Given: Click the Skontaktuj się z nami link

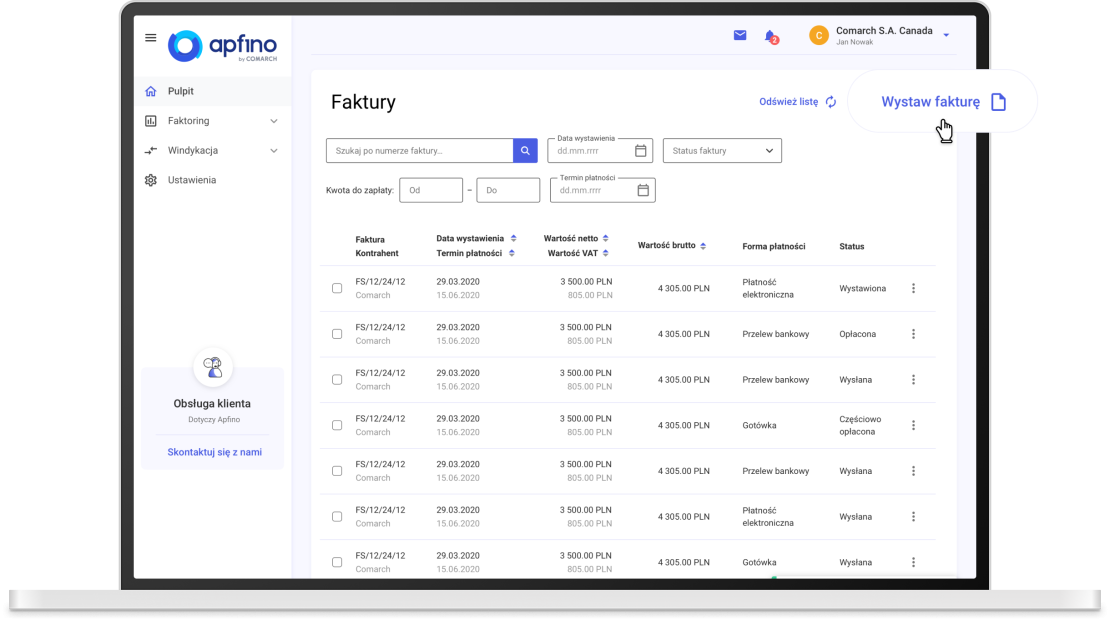Looking at the screenshot, I should point(215,452).
